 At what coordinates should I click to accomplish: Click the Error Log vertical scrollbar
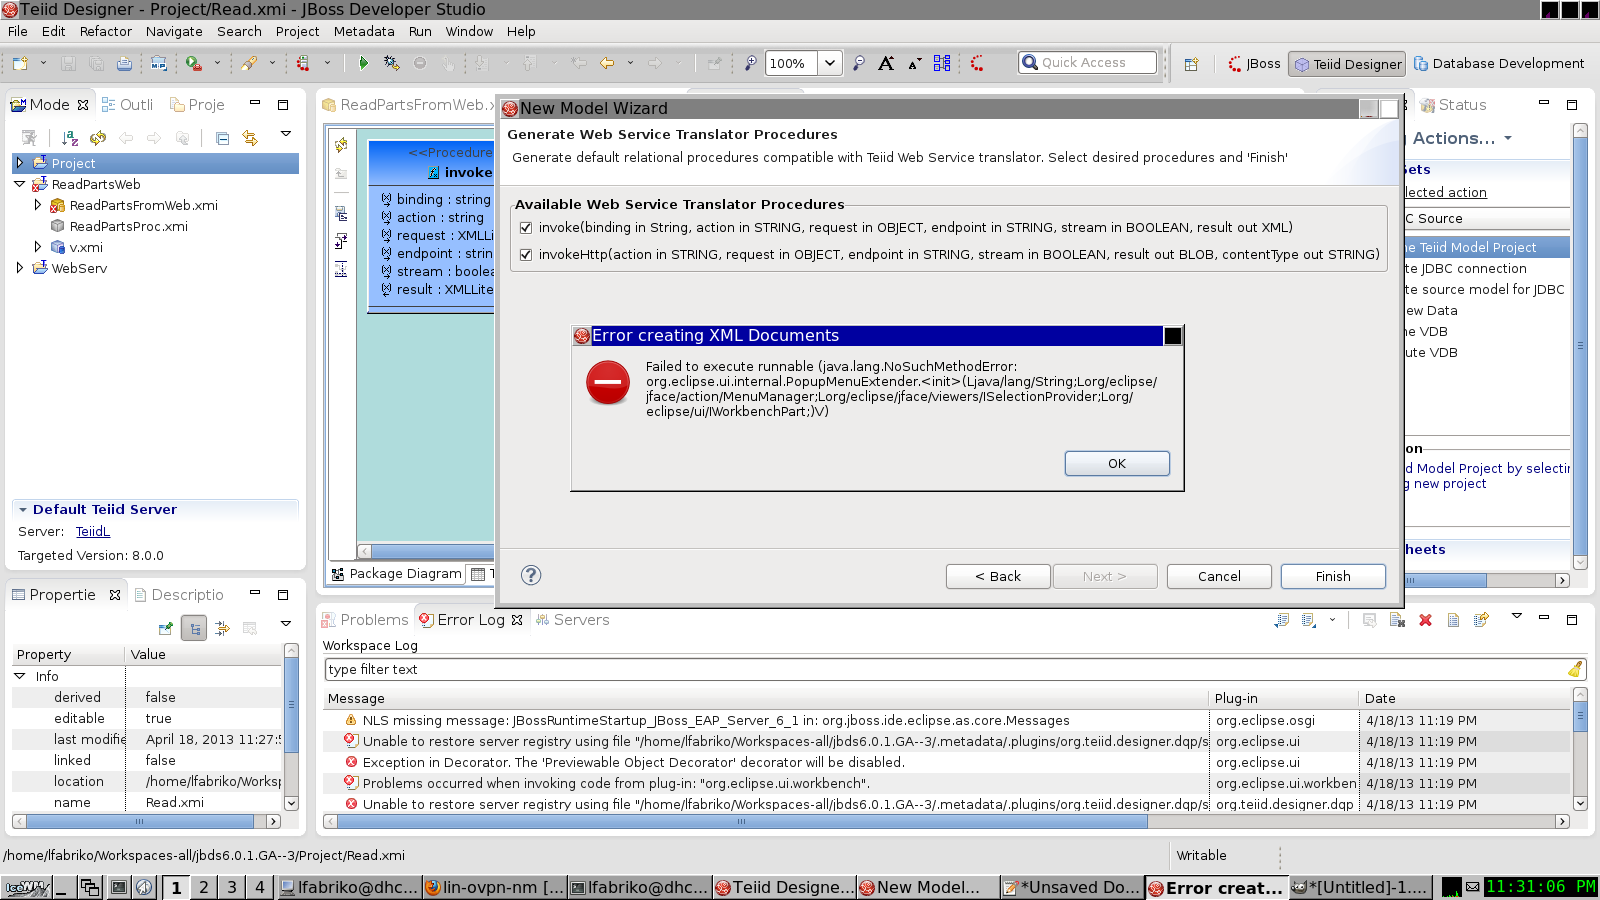click(1580, 716)
